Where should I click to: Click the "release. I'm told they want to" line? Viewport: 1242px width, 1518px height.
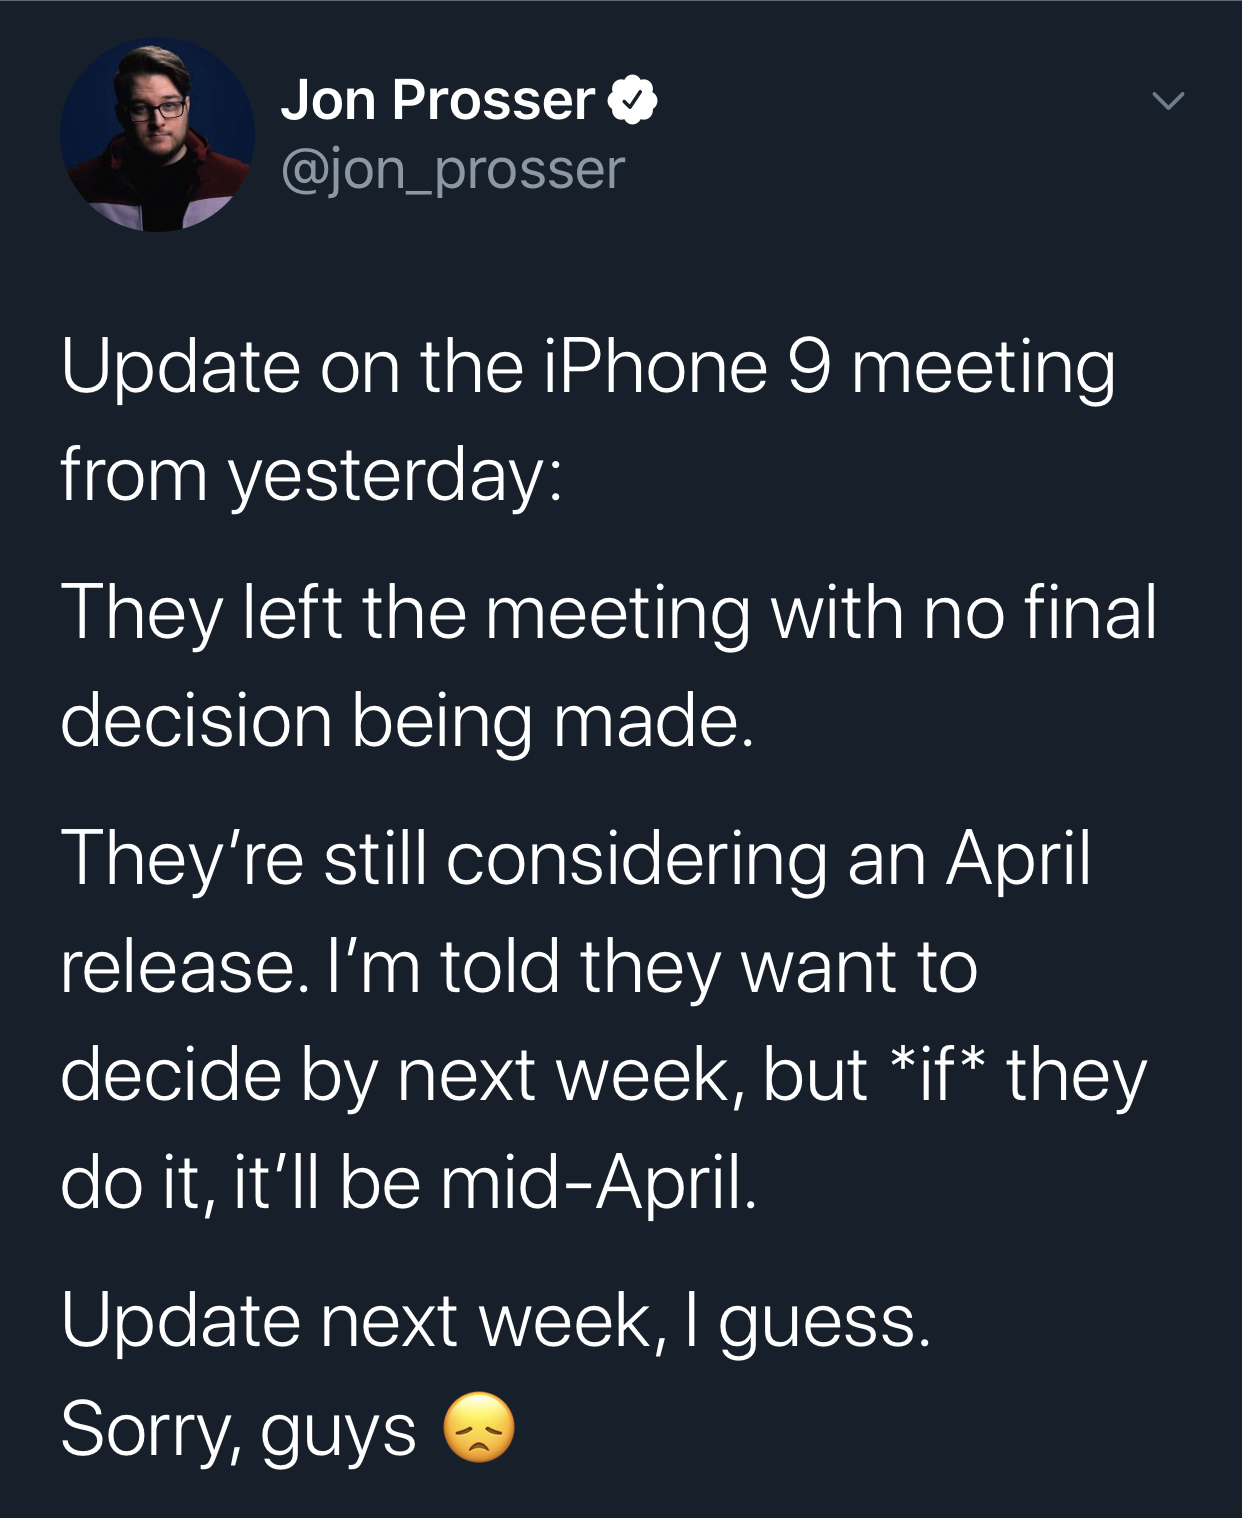(518, 966)
